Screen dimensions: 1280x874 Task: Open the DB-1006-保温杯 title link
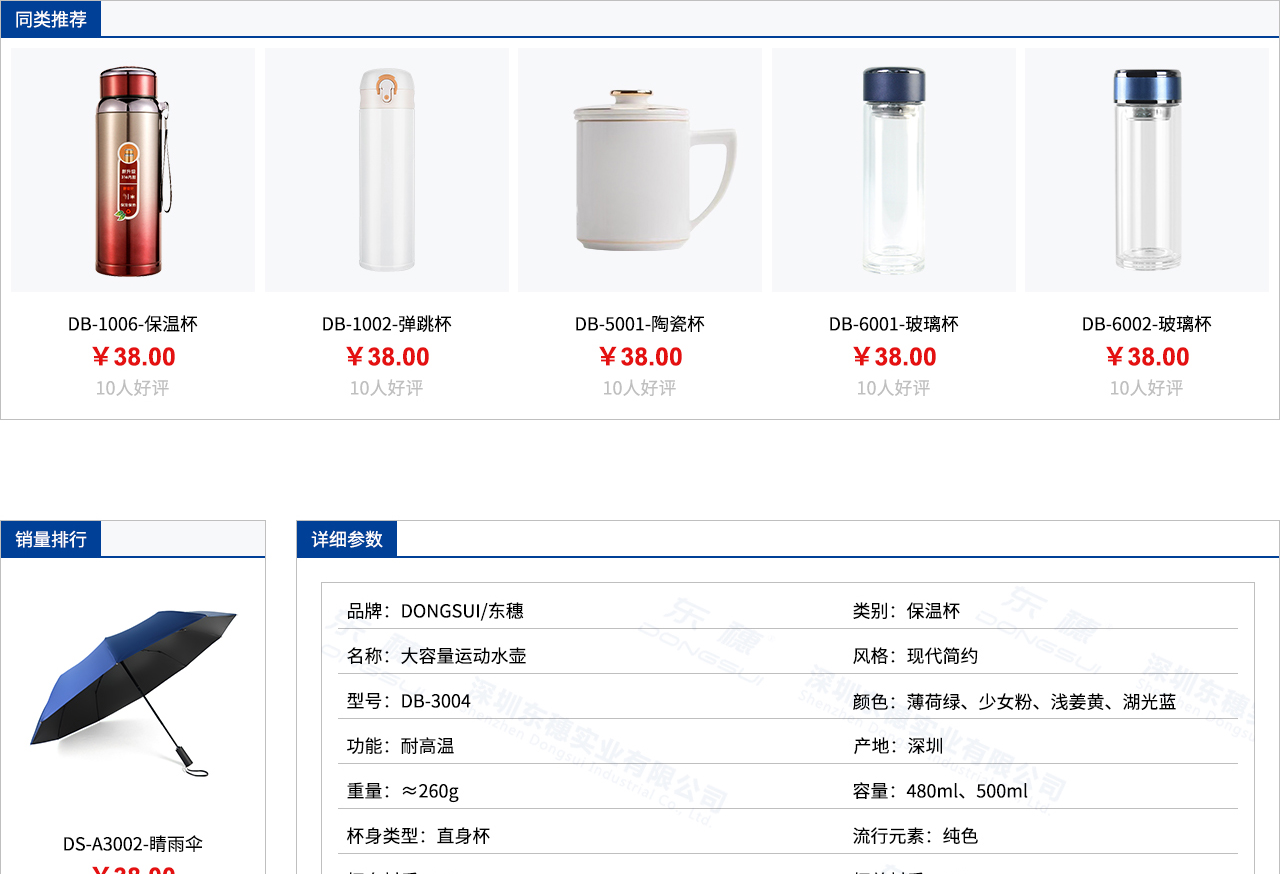133,324
